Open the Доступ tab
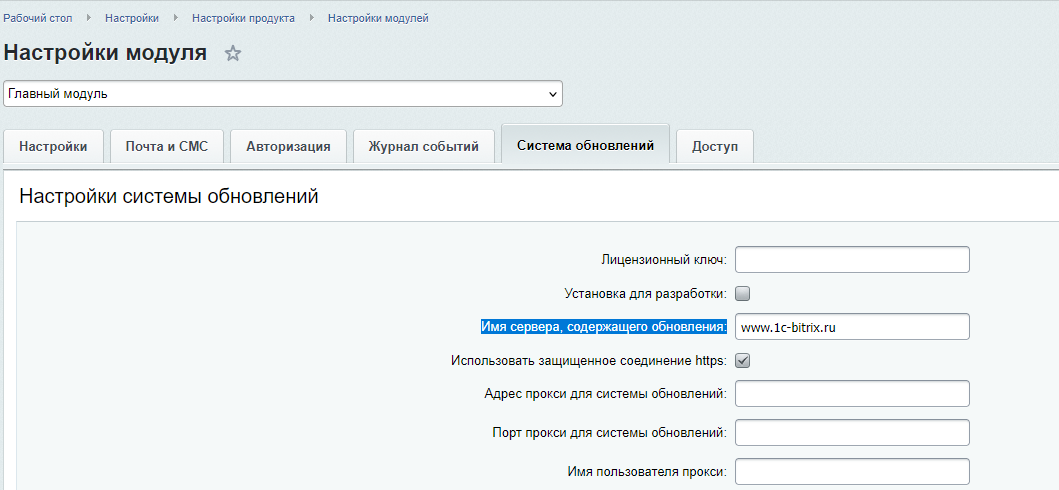 click(715, 146)
